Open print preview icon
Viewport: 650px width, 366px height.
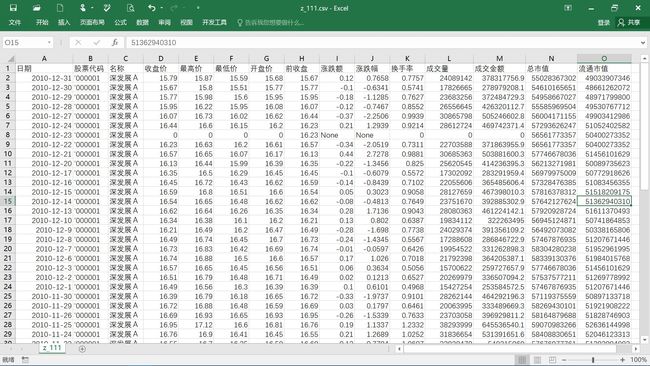[x=131, y=8]
